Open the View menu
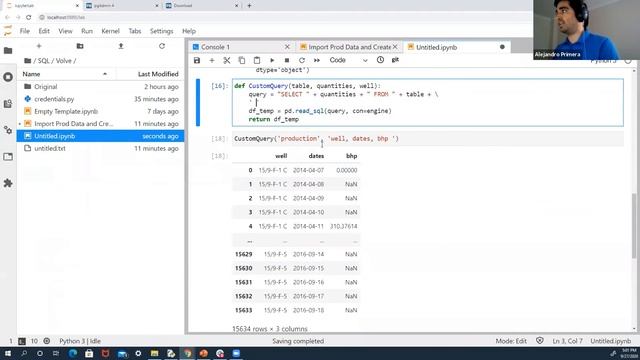640x360 pixels. pyautogui.click(x=65, y=31)
